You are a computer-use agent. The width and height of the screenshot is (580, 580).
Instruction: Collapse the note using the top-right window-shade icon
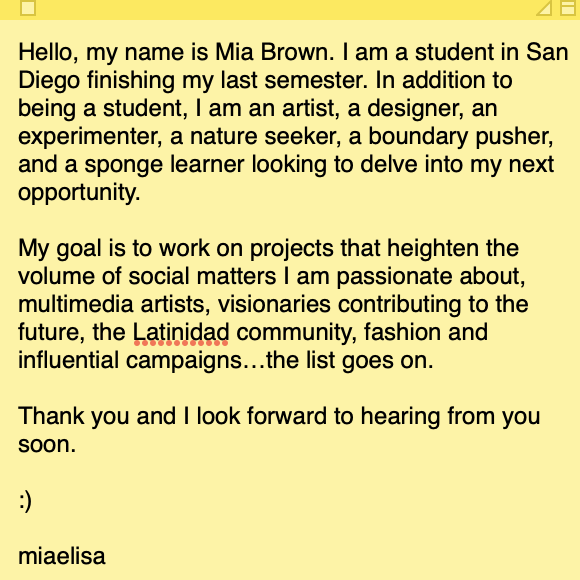pyautogui.click(x=568, y=8)
